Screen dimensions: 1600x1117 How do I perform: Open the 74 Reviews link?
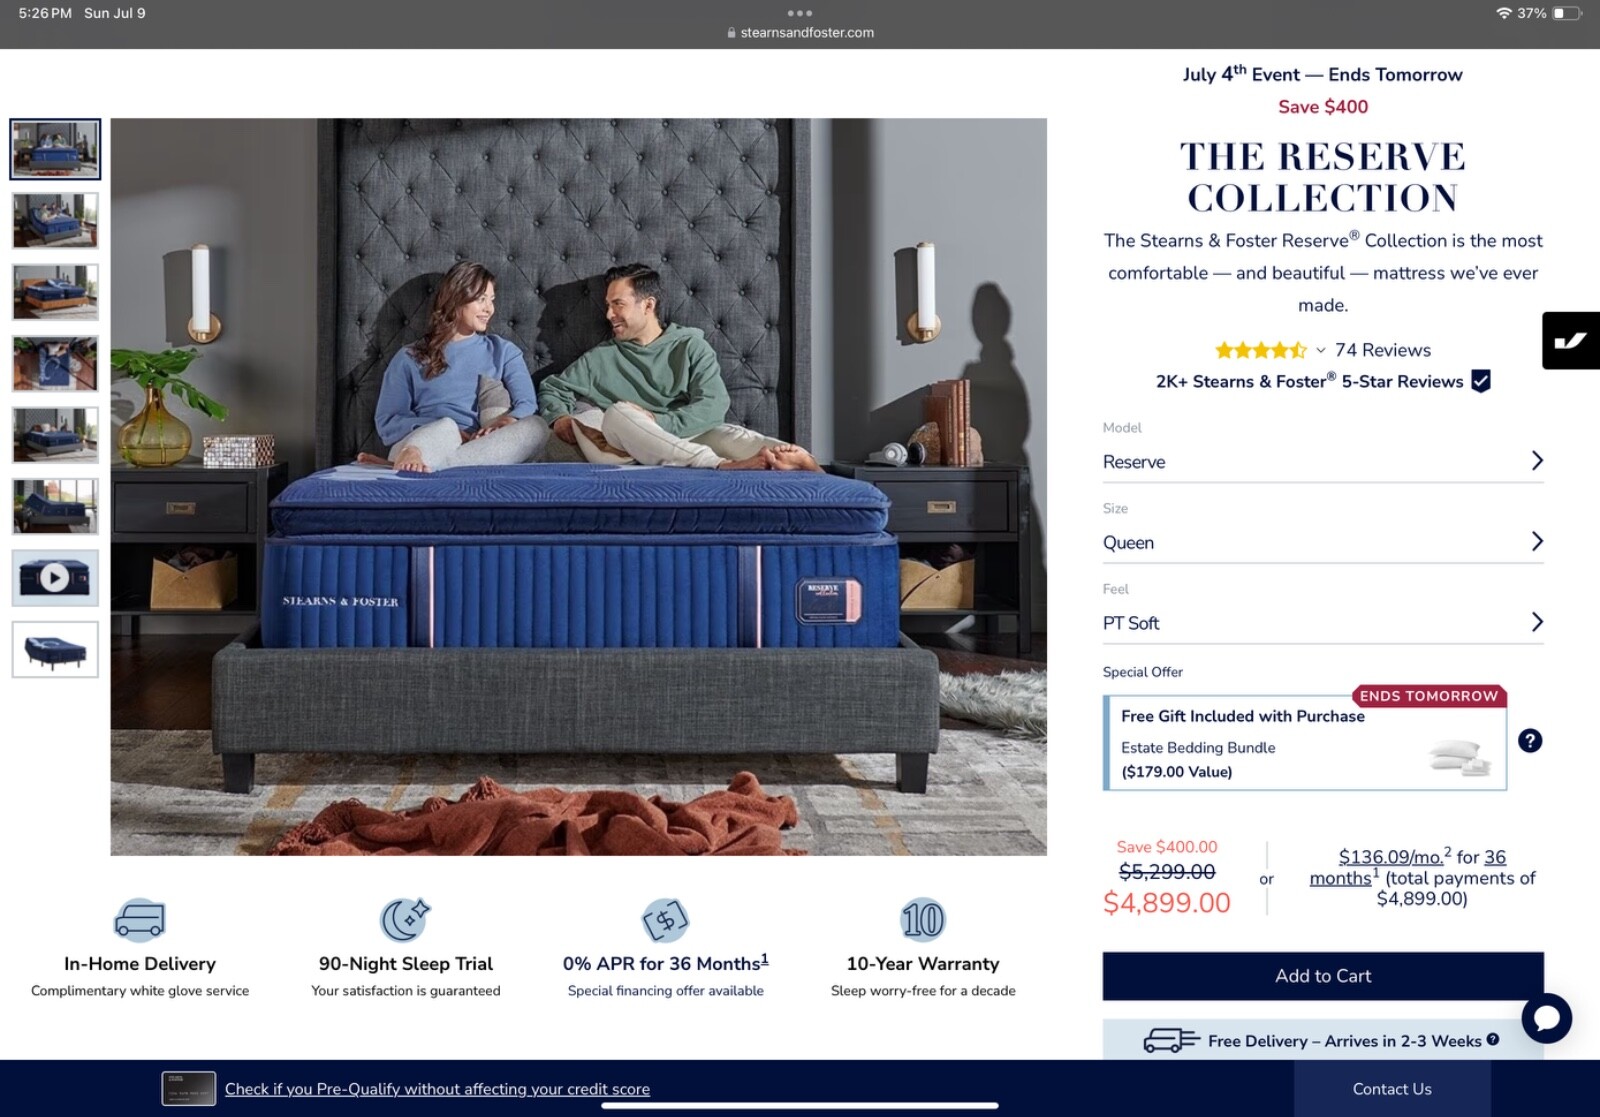click(x=1383, y=350)
